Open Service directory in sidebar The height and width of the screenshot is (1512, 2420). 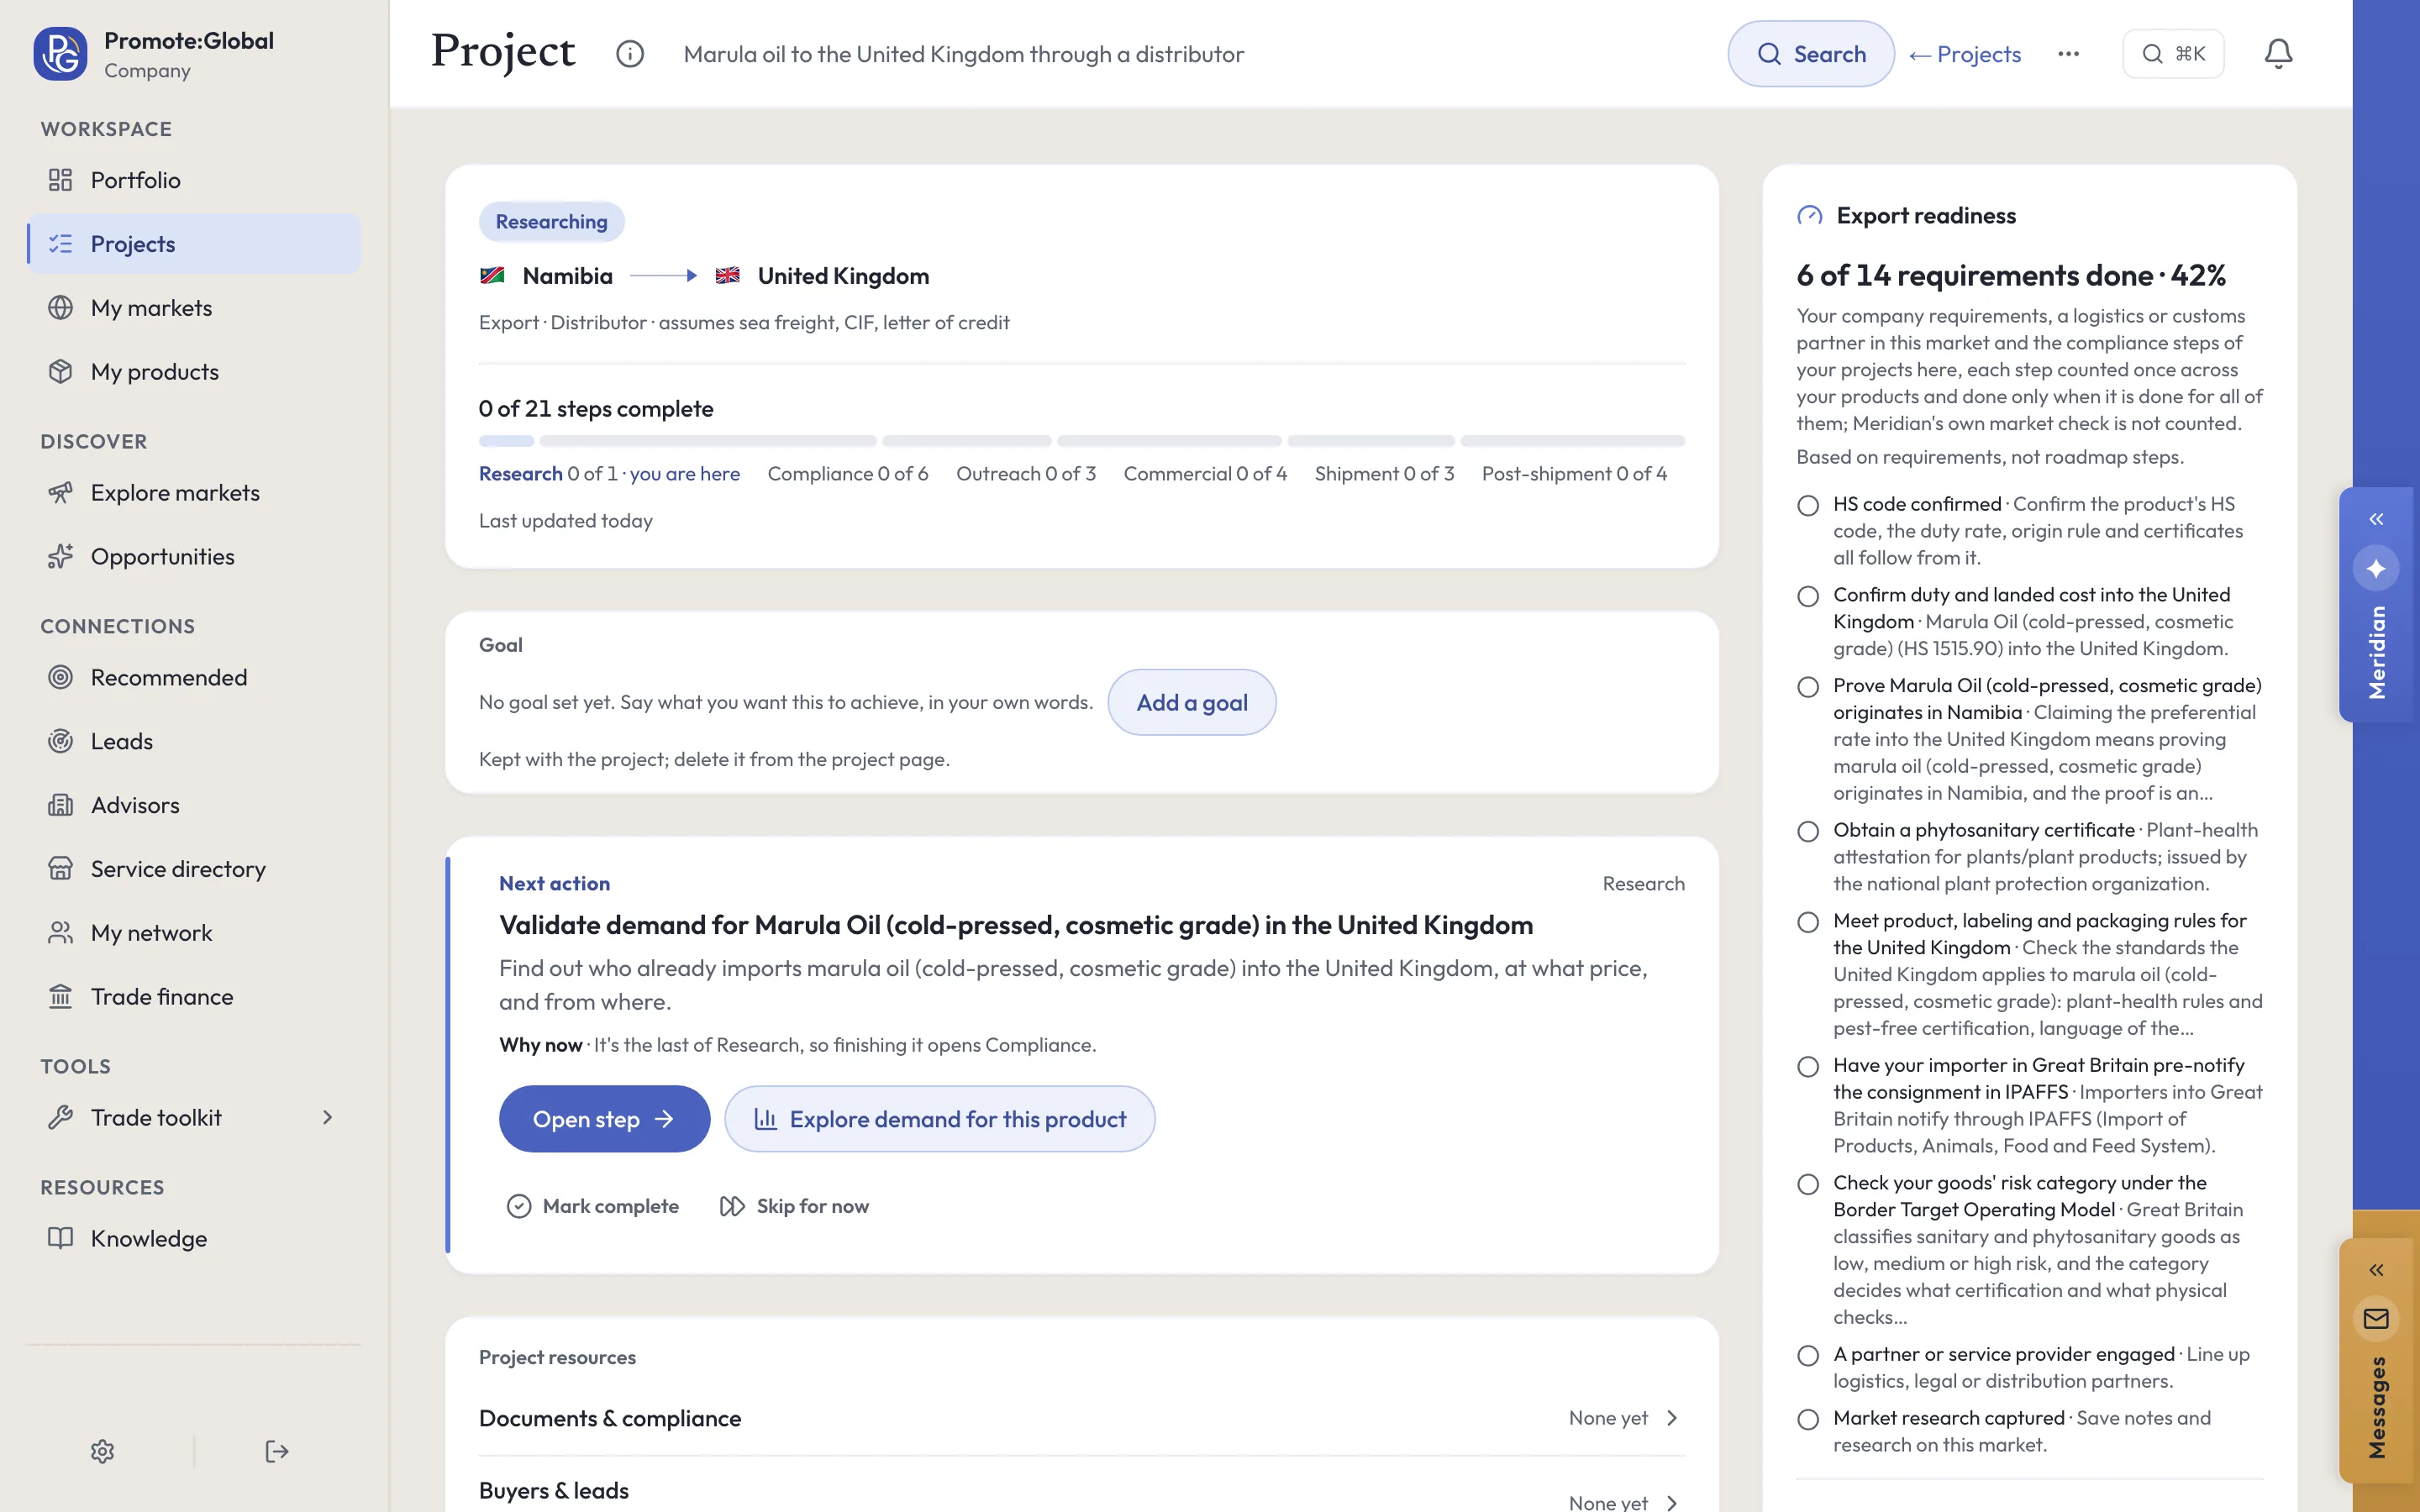(x=193, y=869)
